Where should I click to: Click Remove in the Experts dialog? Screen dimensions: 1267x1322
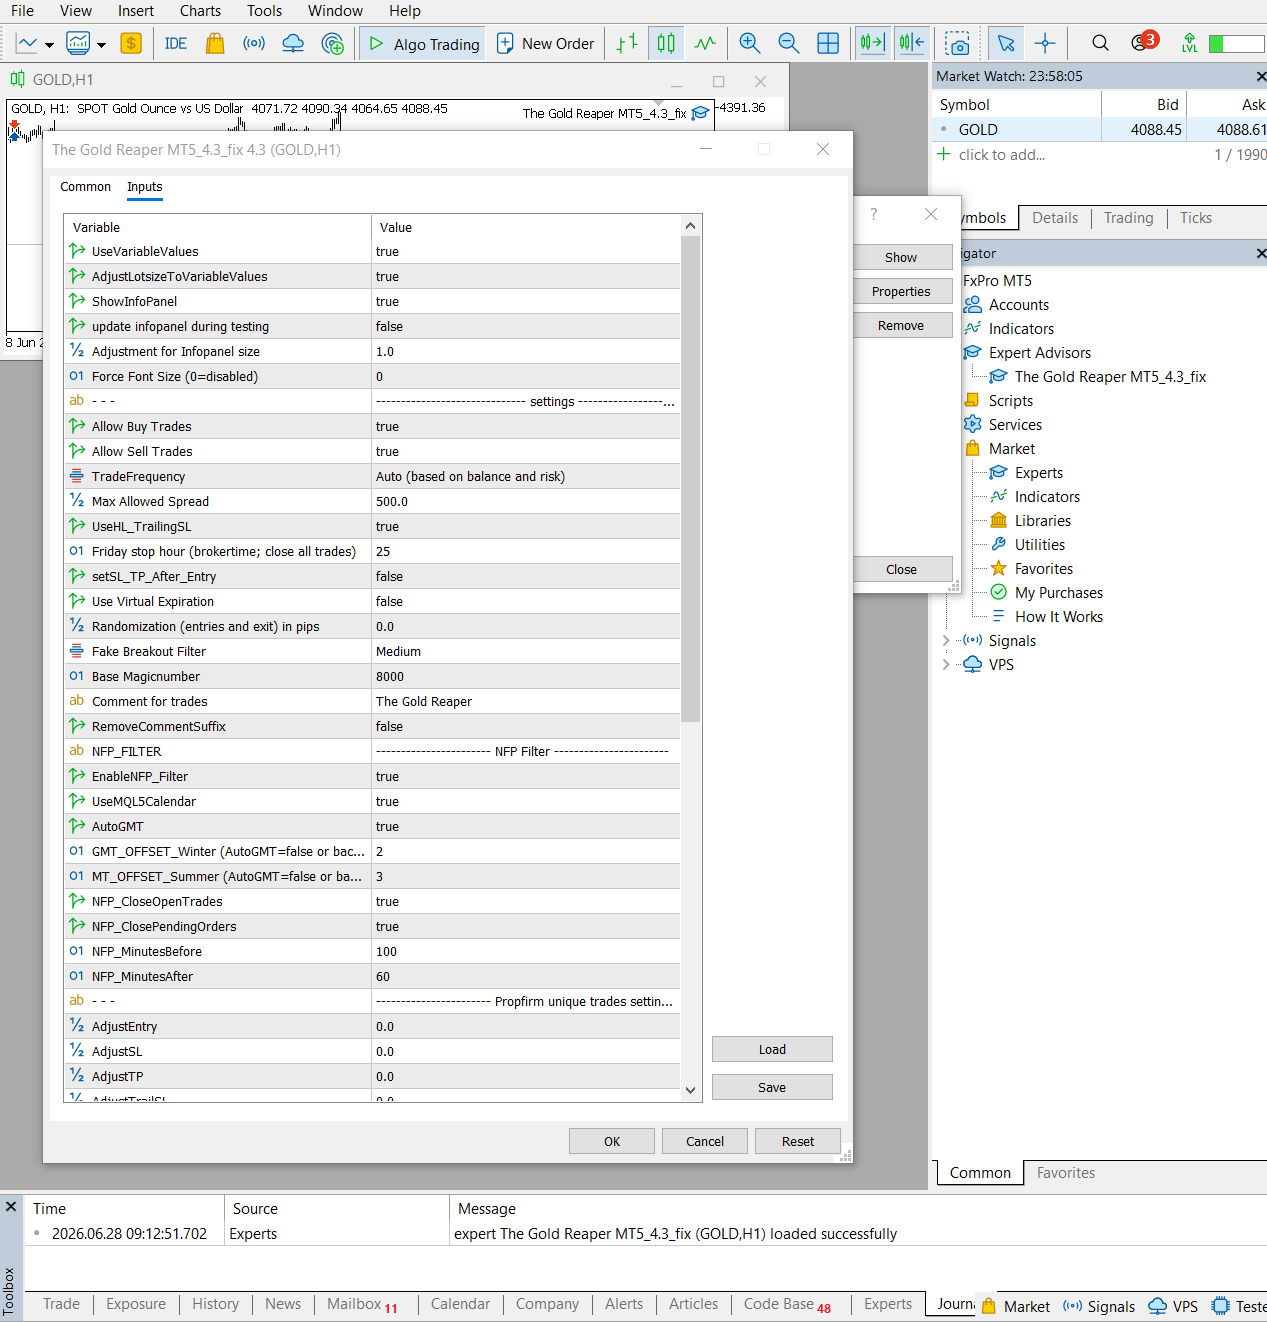point(902,326)
